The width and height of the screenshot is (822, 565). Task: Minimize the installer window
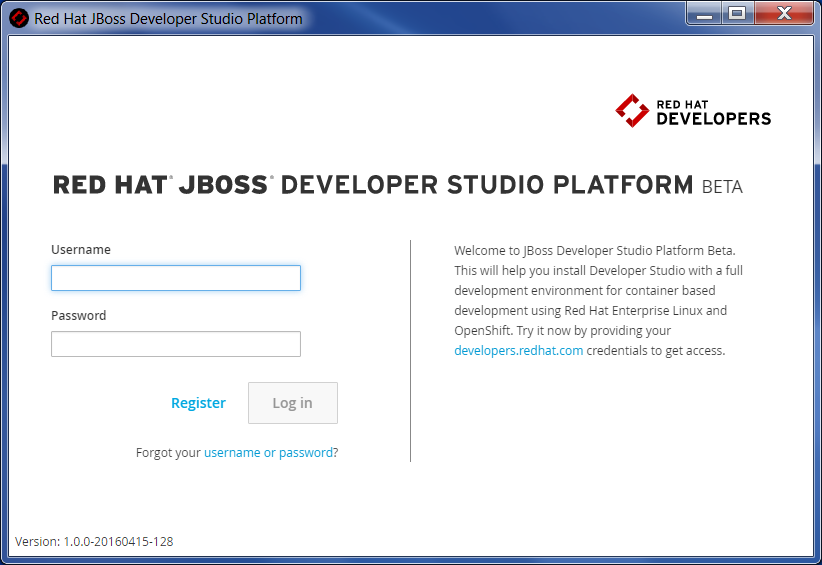[704, 13]
